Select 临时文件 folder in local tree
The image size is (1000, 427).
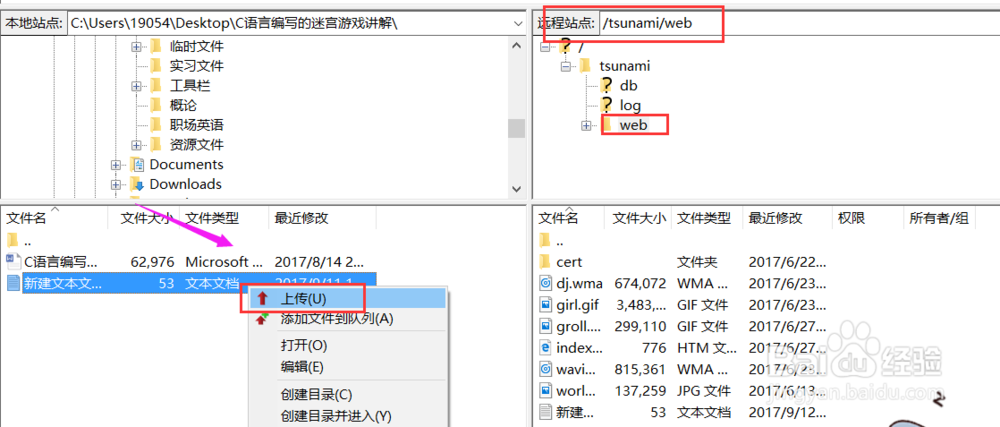coord(196,47)
